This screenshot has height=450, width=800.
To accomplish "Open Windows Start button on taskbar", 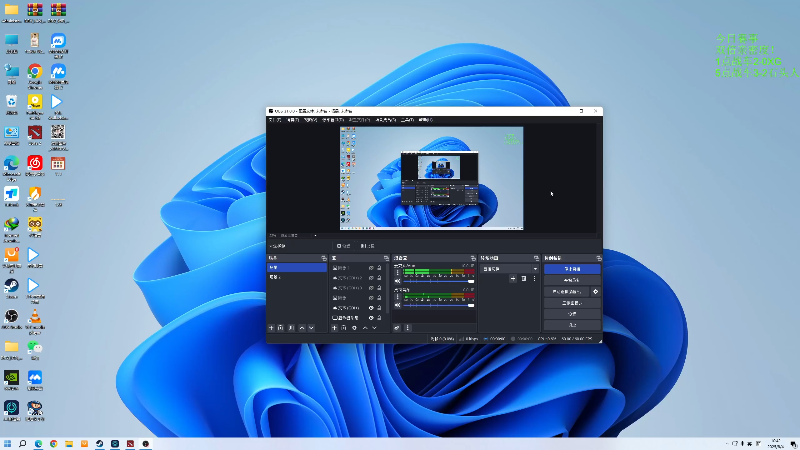I will 7,444.
